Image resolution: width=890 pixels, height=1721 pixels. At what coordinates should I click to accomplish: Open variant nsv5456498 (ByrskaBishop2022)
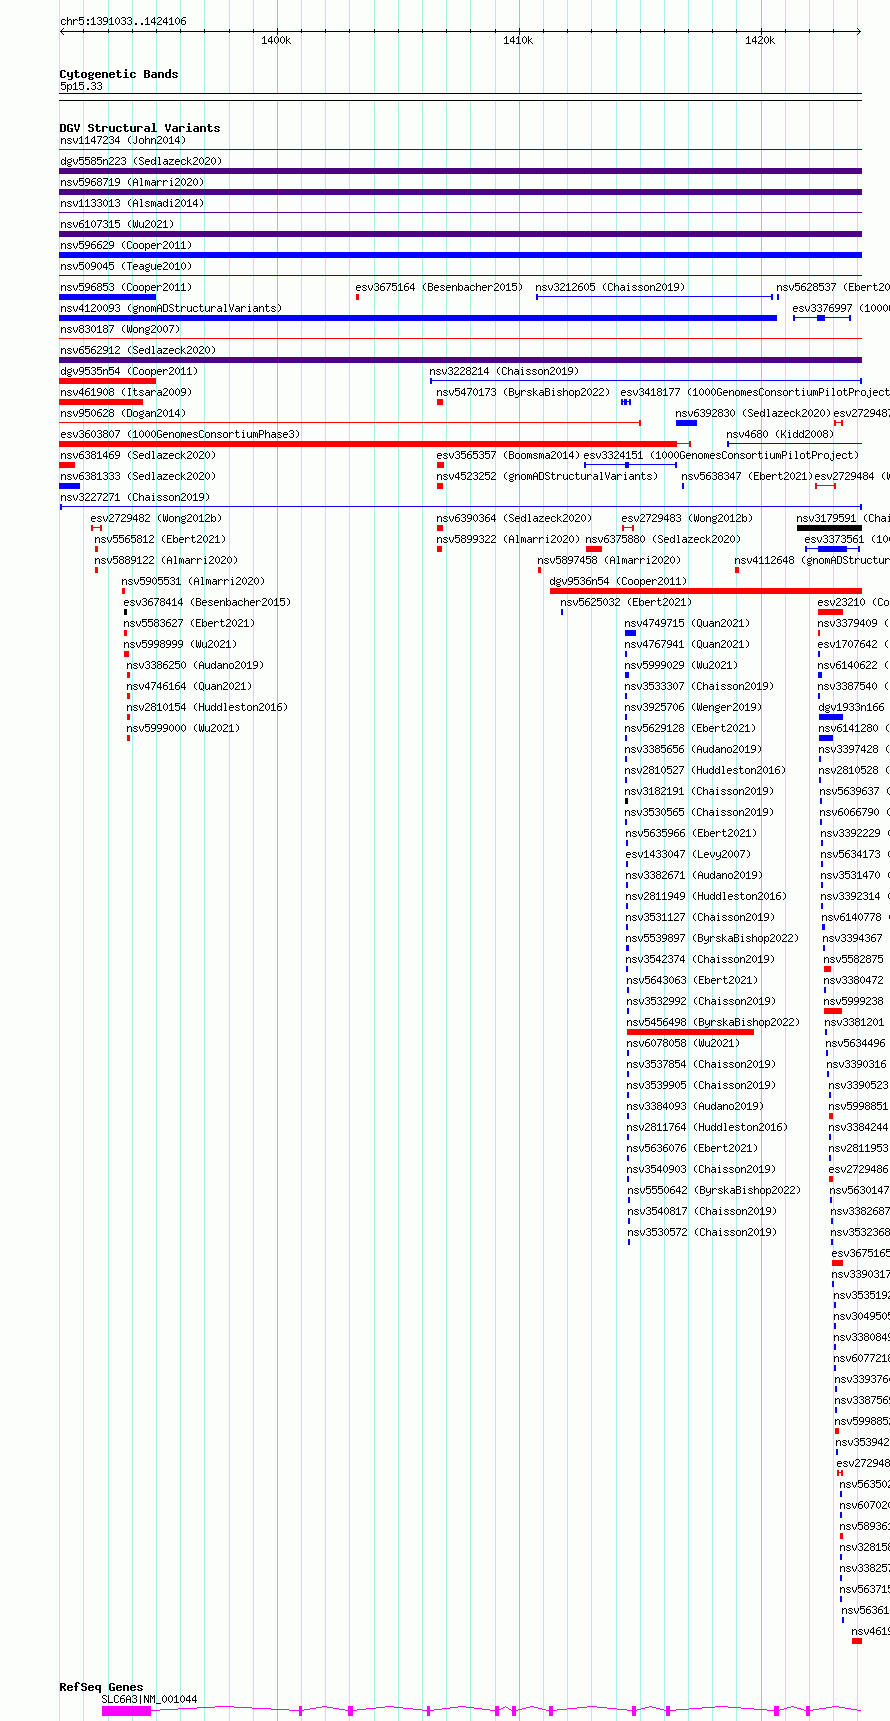click(714, 1023)
